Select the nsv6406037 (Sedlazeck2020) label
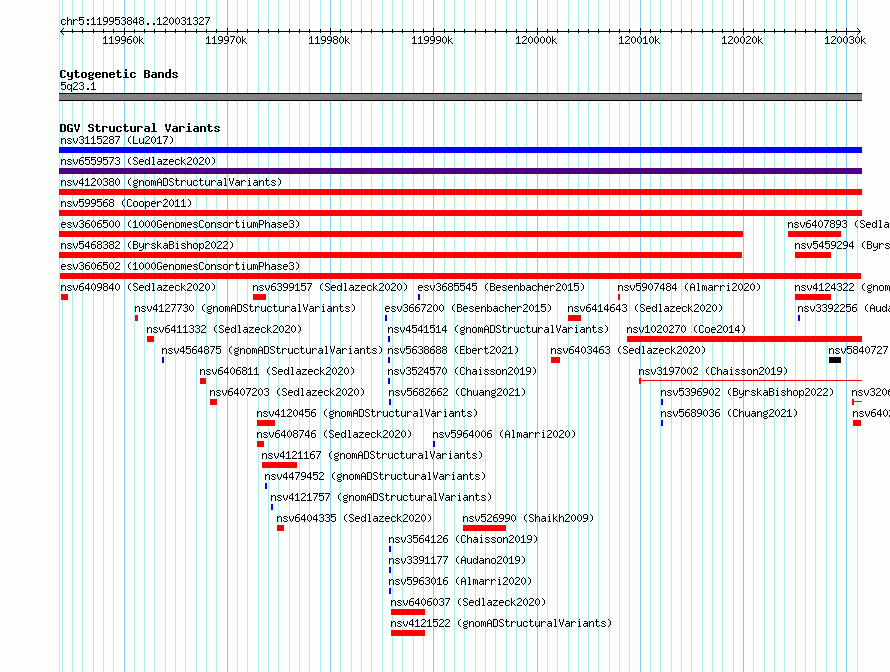The width and height of the screenshot is (890, 672). pyautogui.click(x=468, y=602)
